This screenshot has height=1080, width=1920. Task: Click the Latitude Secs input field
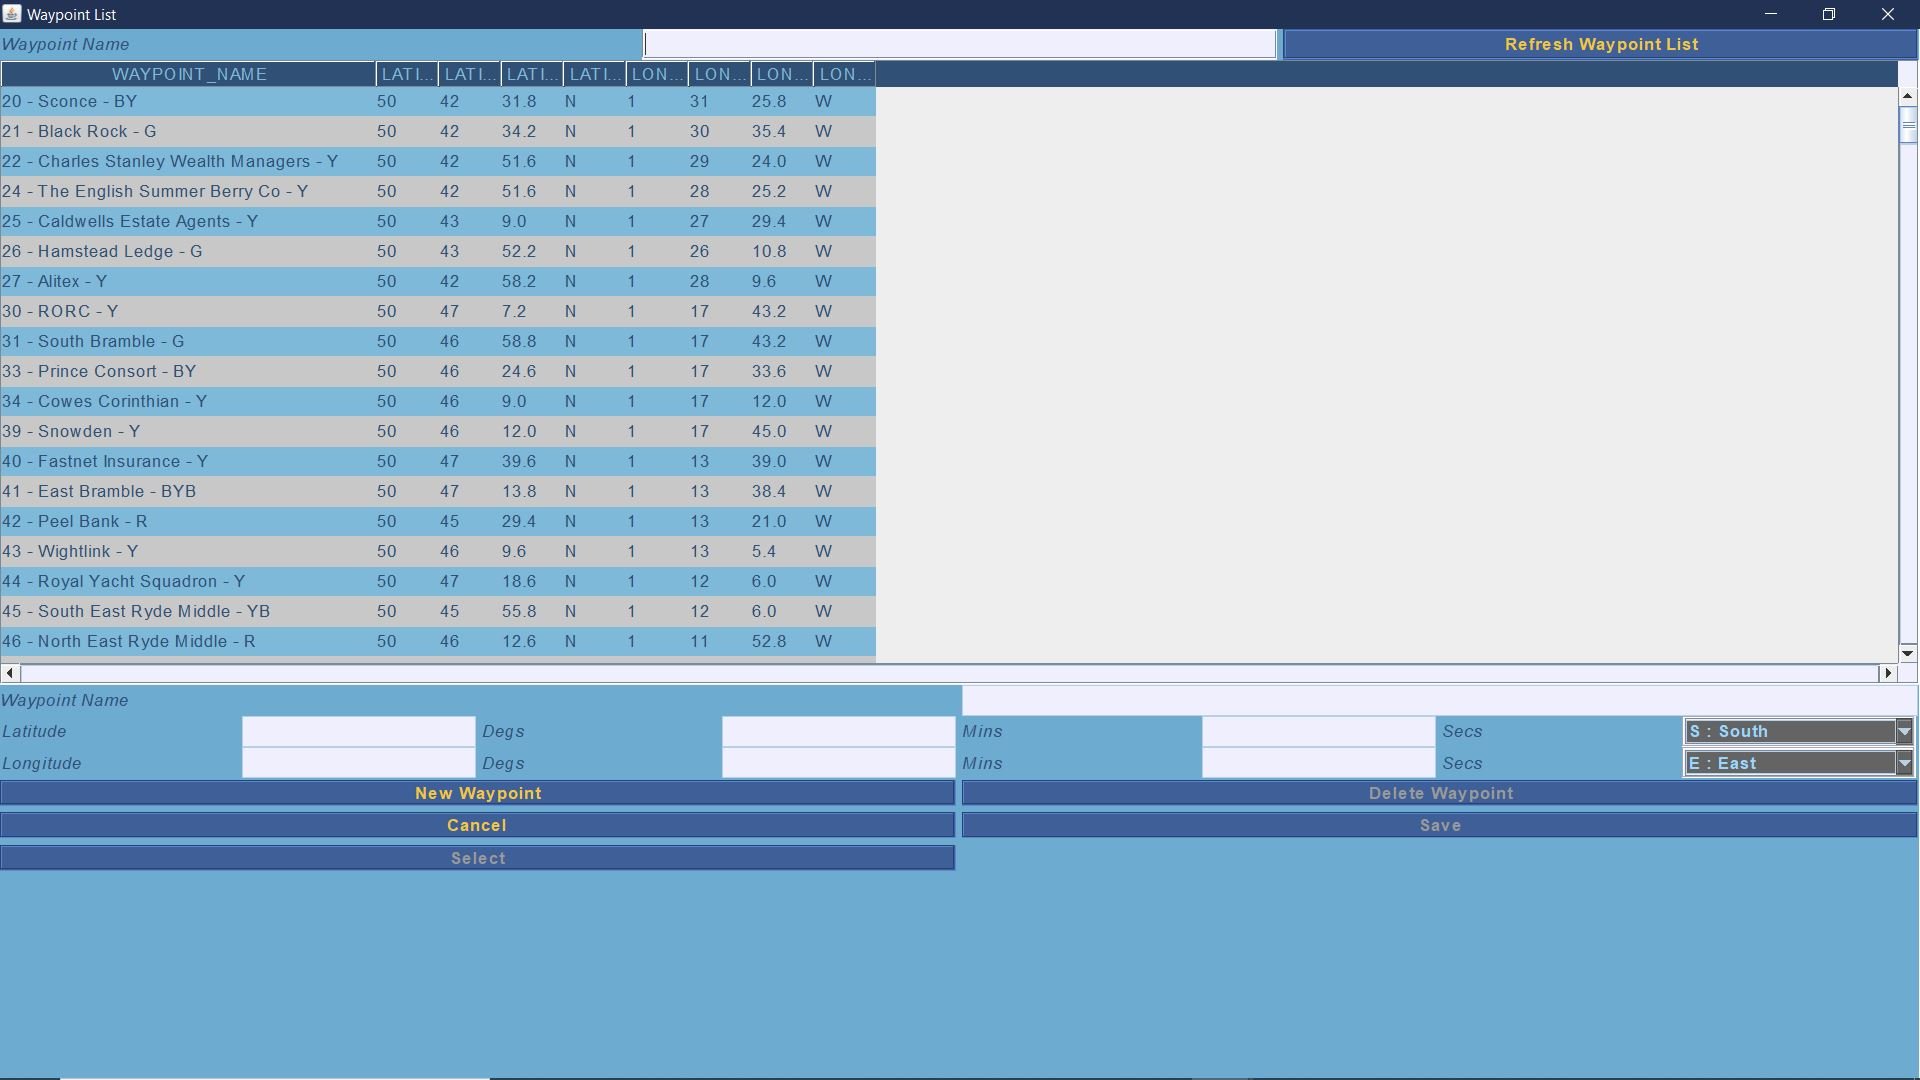[1318, 731]
